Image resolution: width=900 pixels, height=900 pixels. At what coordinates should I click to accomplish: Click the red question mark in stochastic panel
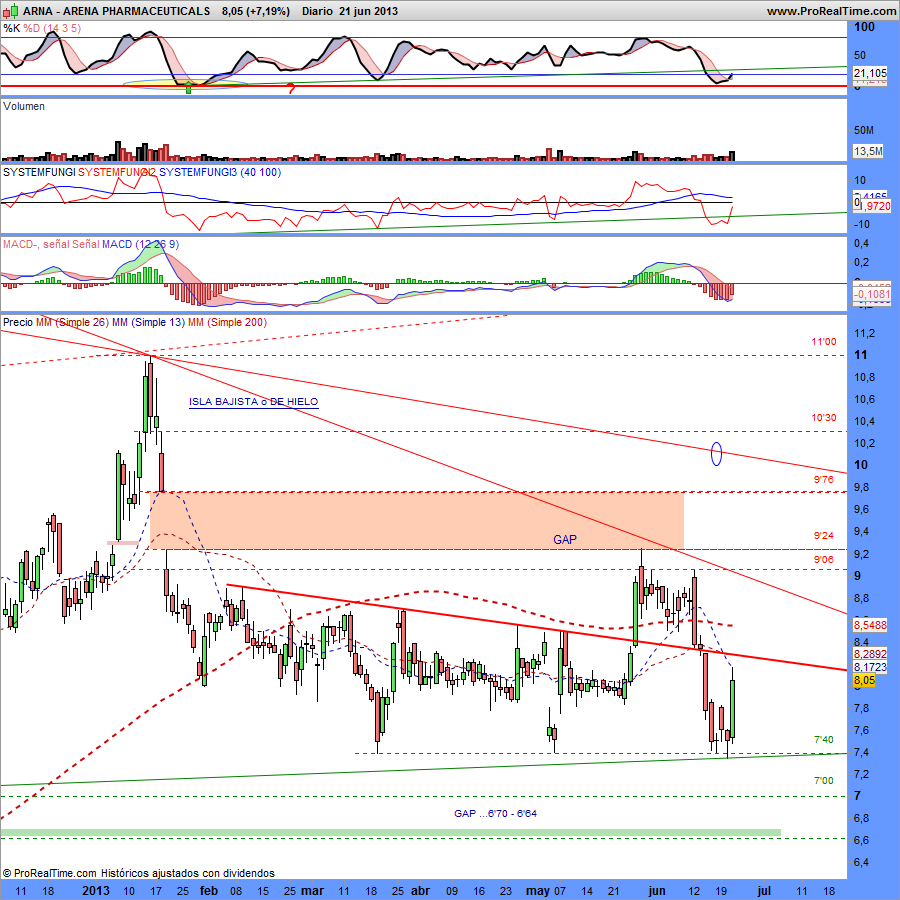coord(291,89)
